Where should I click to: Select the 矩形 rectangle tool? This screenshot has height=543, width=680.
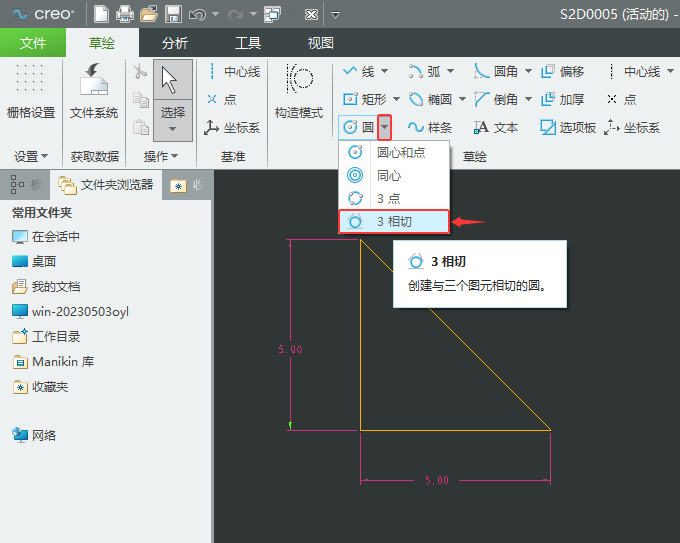pos(365,99)
